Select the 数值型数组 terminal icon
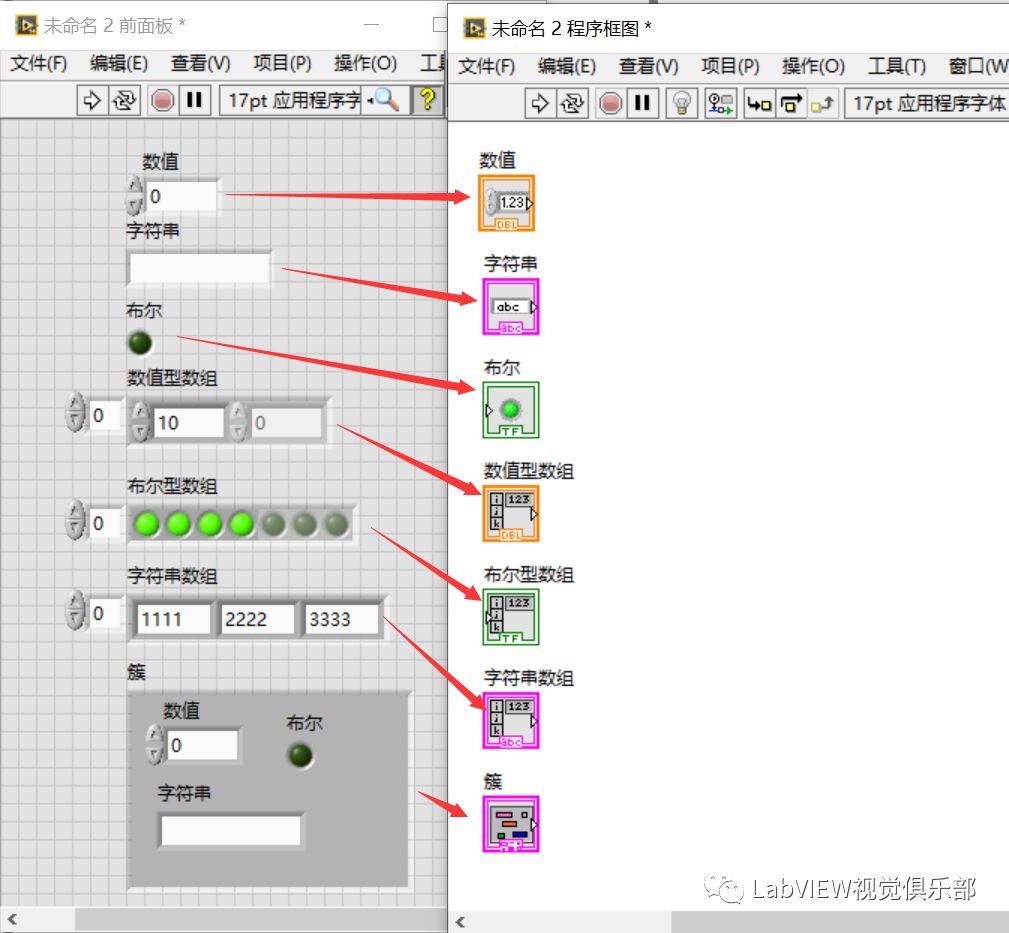1009x933 pixels. pyautogui.click(x=510, y=513)
